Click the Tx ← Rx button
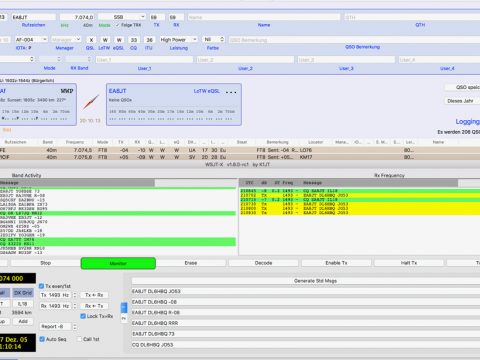Viewport: 480px width, 360px height. 94,295
